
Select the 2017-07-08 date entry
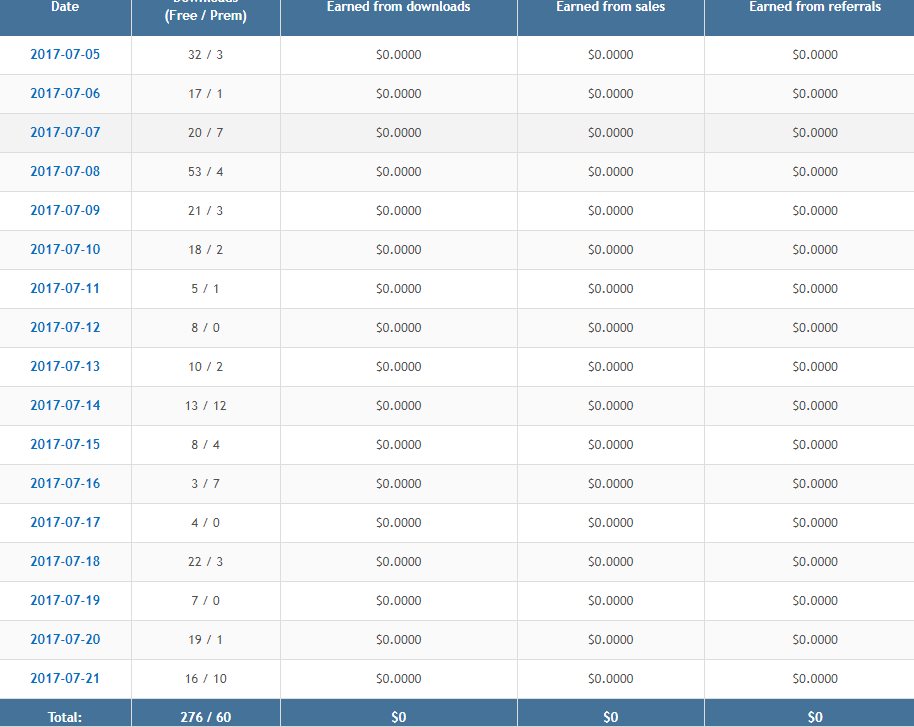[65, 171]
